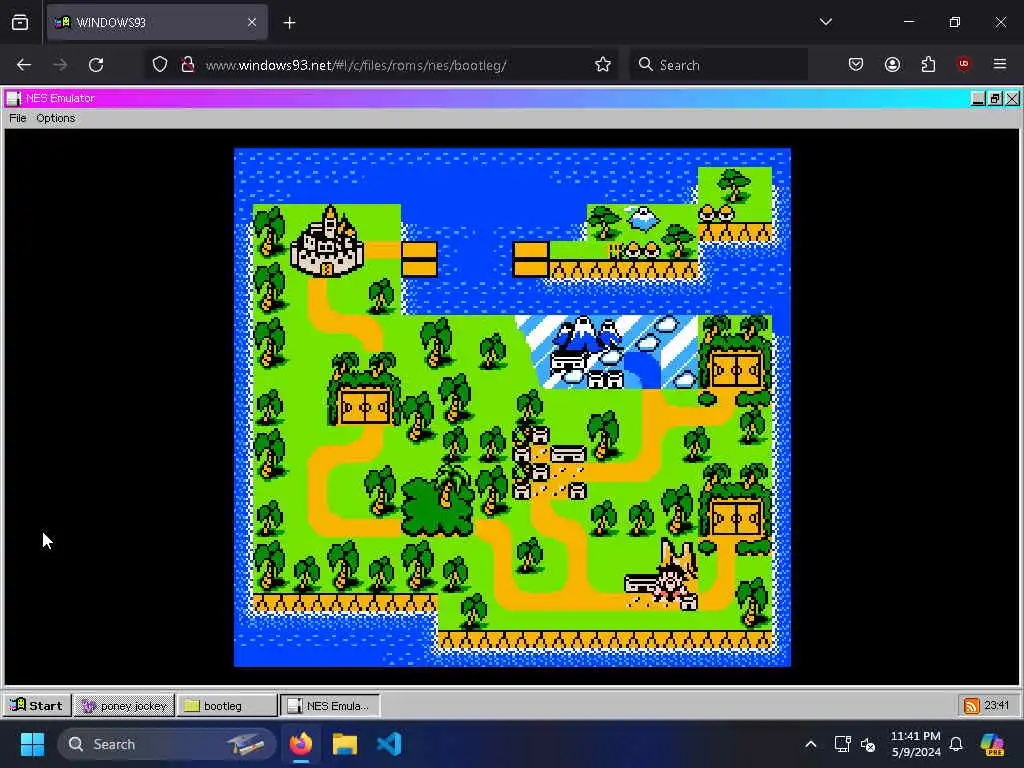
Task: Open the Firefox account icon
Action: [x=892, y=65]
